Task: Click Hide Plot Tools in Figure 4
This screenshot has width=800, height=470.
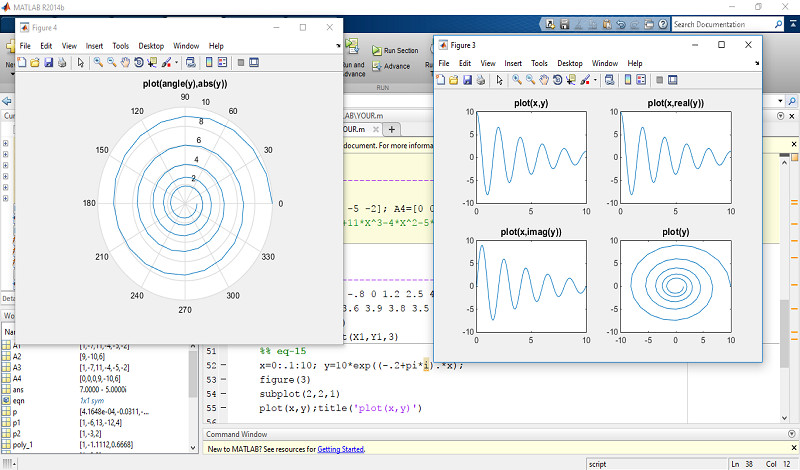Action: (241, 62)
